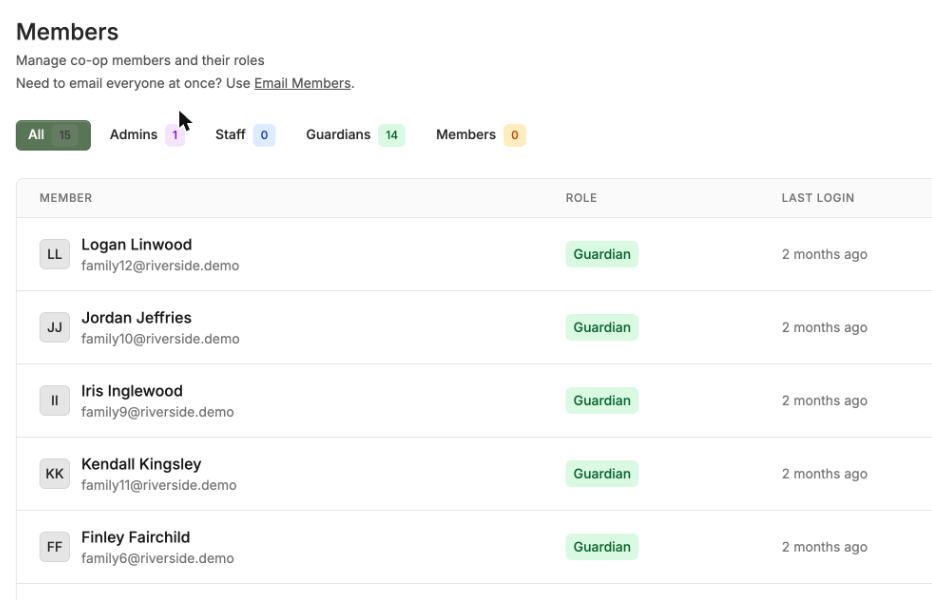Click Iris Inglewood's last login time

click(824, 401)
